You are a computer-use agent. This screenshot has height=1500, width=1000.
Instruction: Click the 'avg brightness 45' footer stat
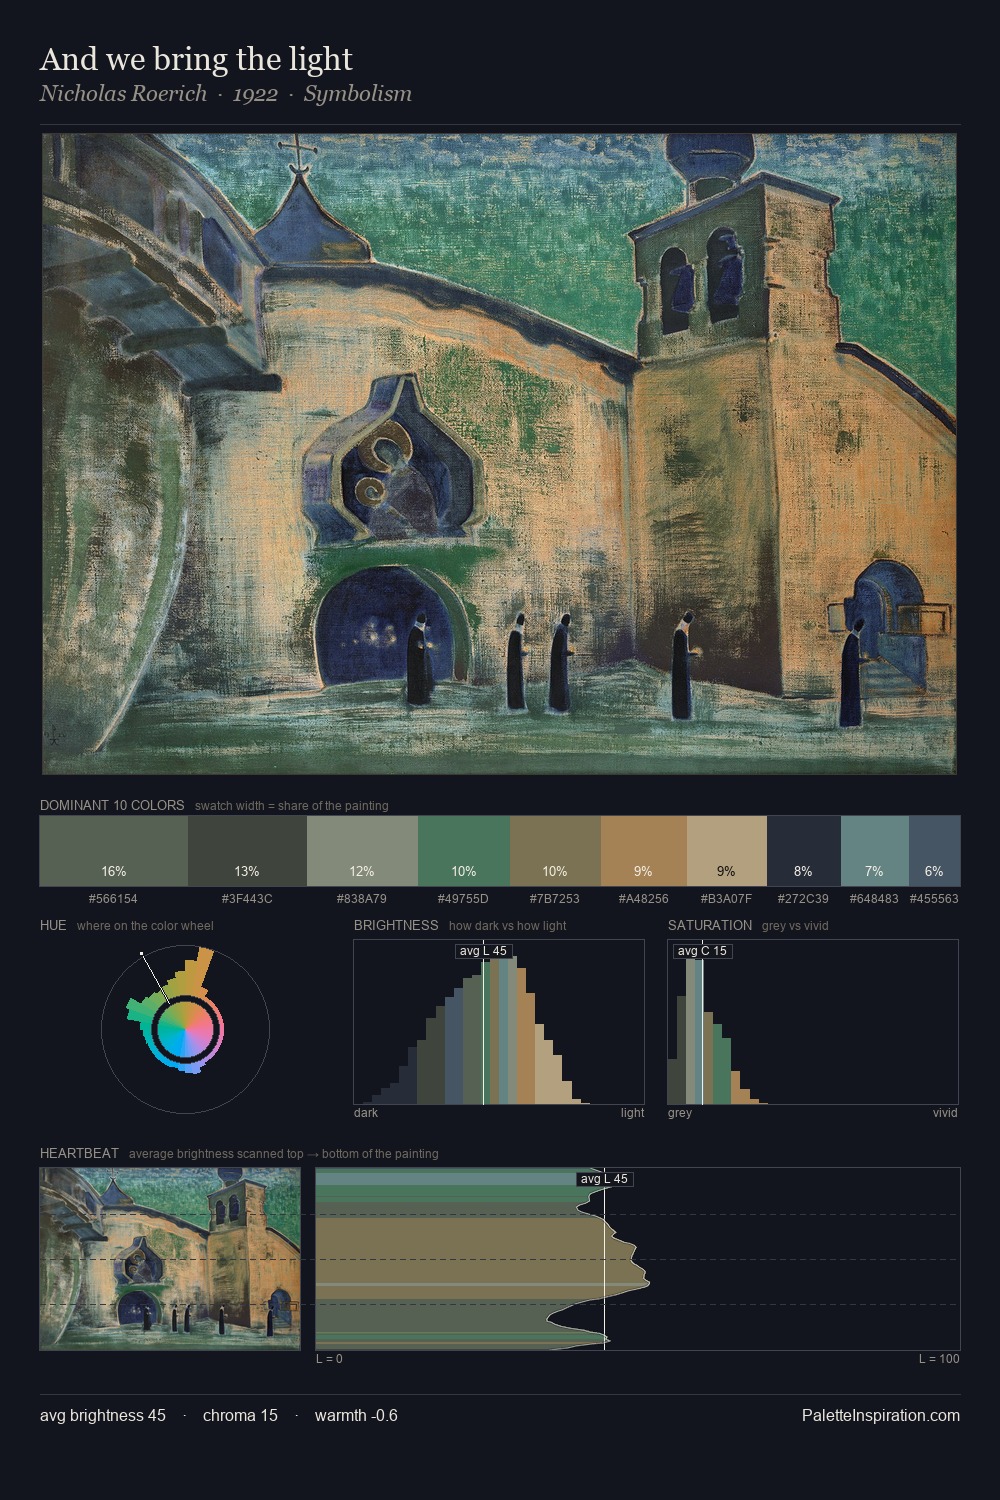pos(103,1415)
